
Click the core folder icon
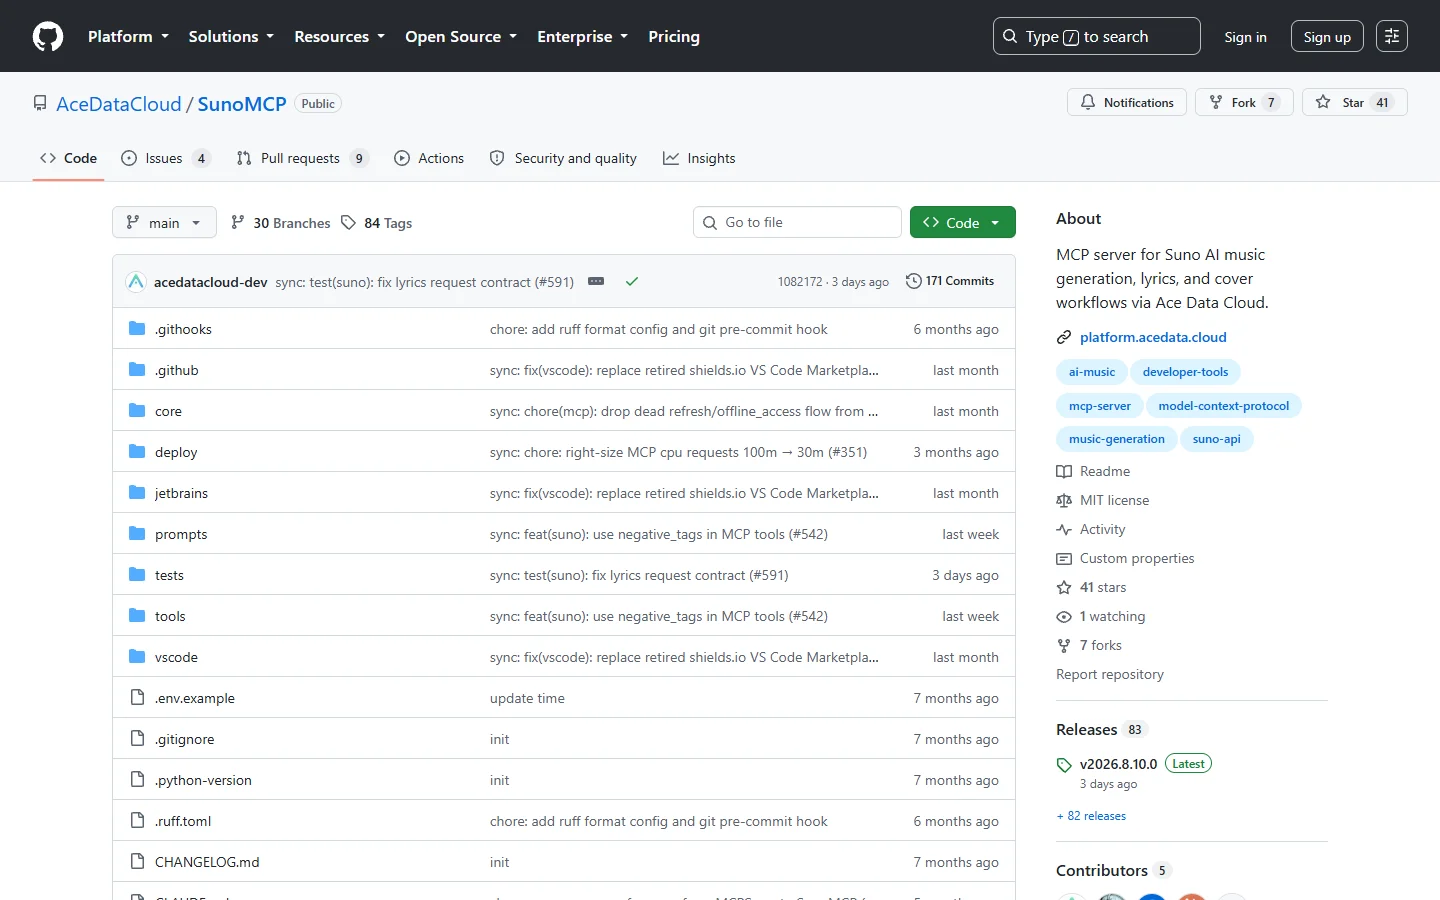tap(137, 411)
